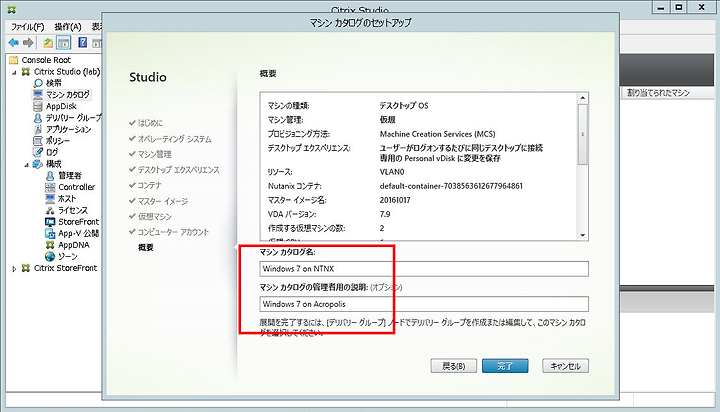The width and height of the screenshot is (720, 412).
Task: Click the App-V 公開 tree icon
Action: 50,233
